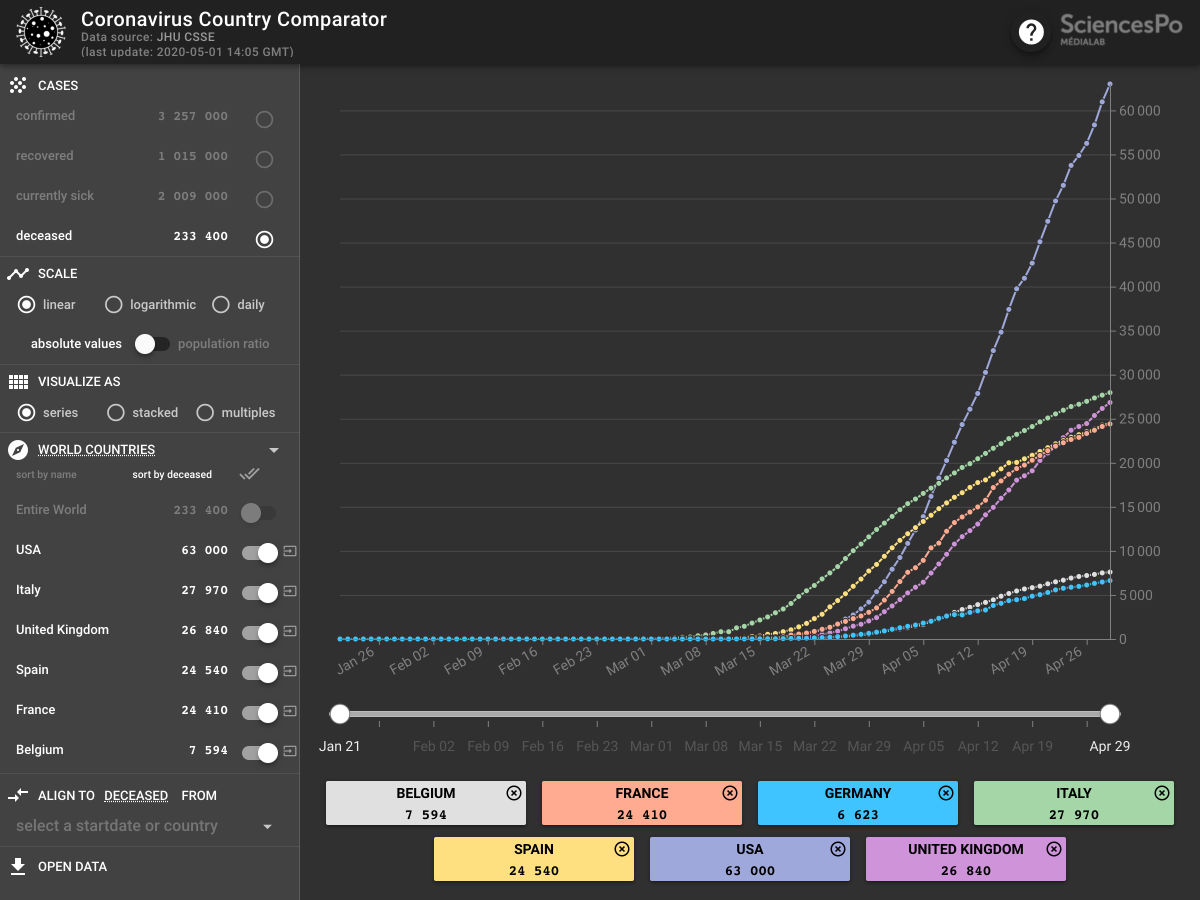Choose the daily scale option
This screenshot has height=900, width=1200.
click(x=220, y=305)
